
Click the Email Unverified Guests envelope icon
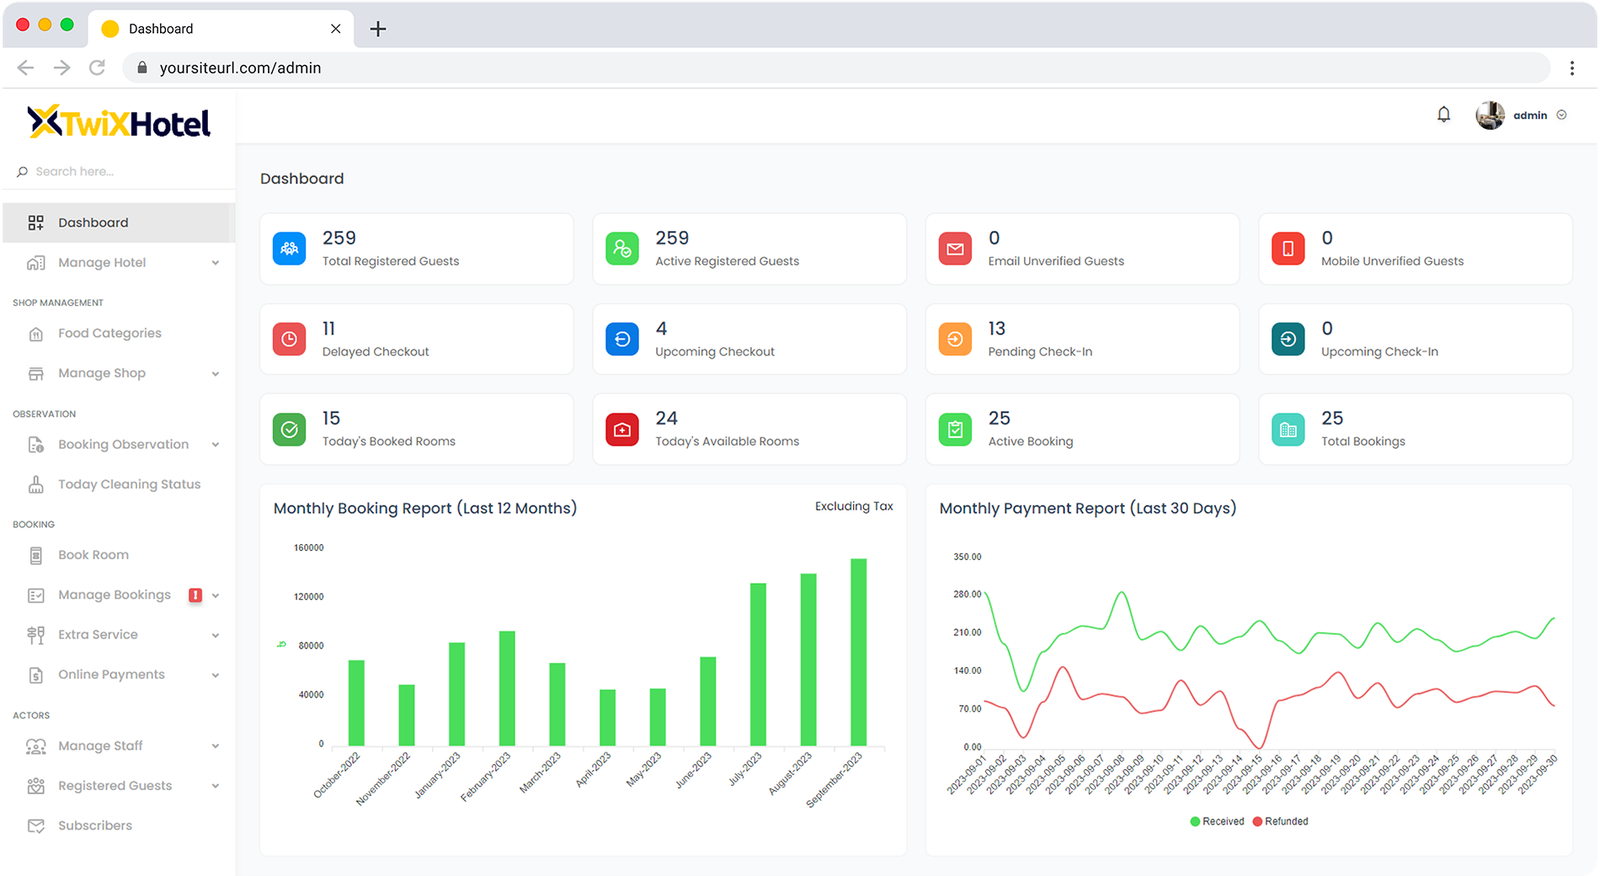tap(955, 249)
